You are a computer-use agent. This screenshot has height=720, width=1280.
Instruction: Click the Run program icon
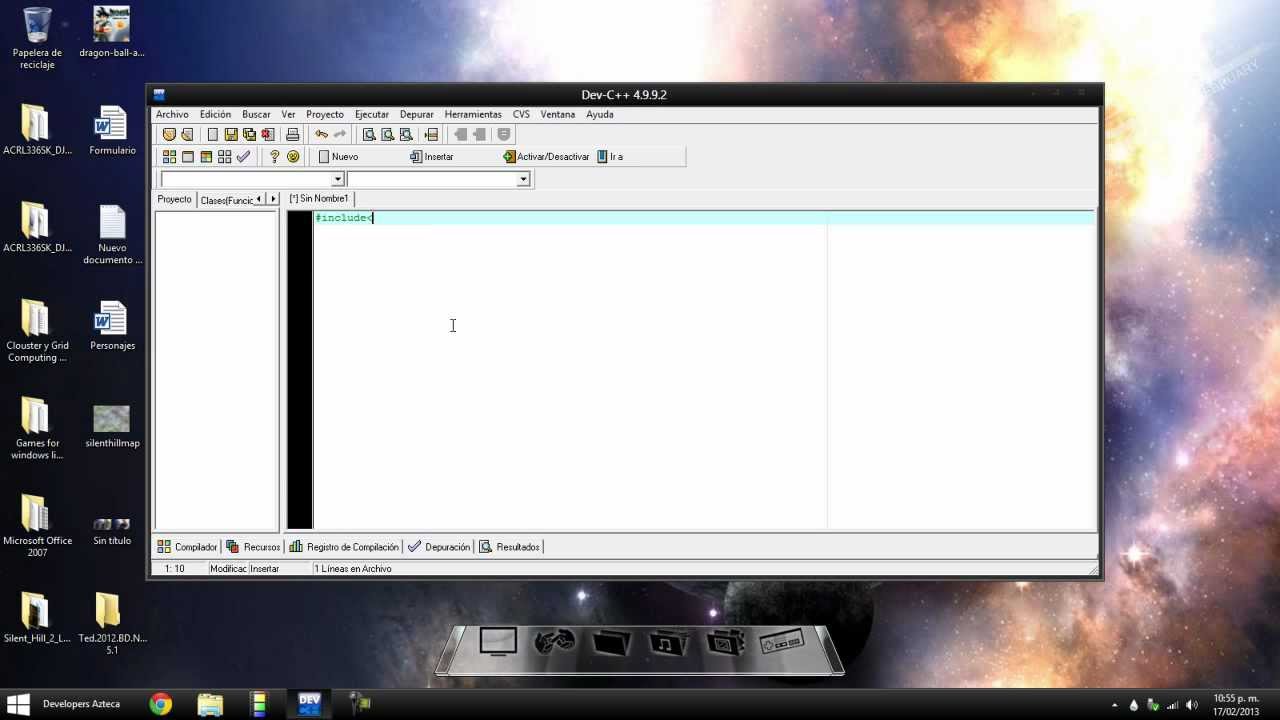pyautogui.click(x=187, y=157)
